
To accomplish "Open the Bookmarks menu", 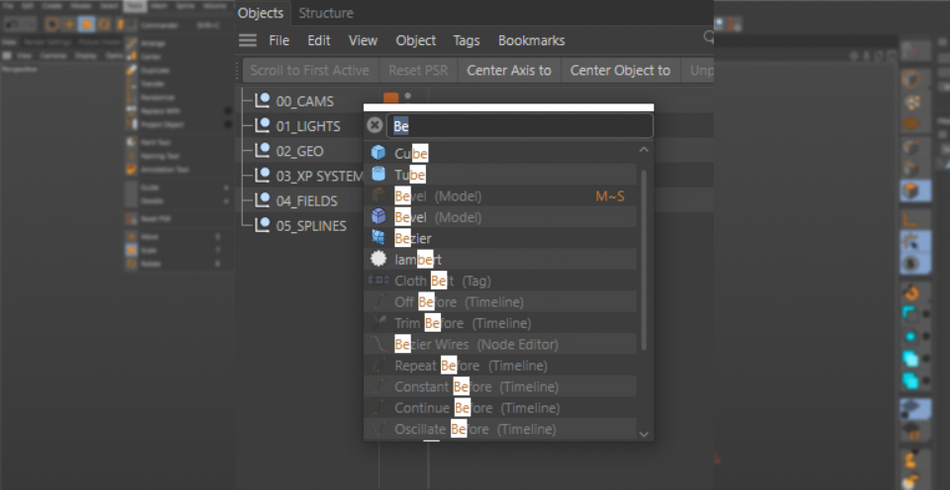I will pos(531,41).
